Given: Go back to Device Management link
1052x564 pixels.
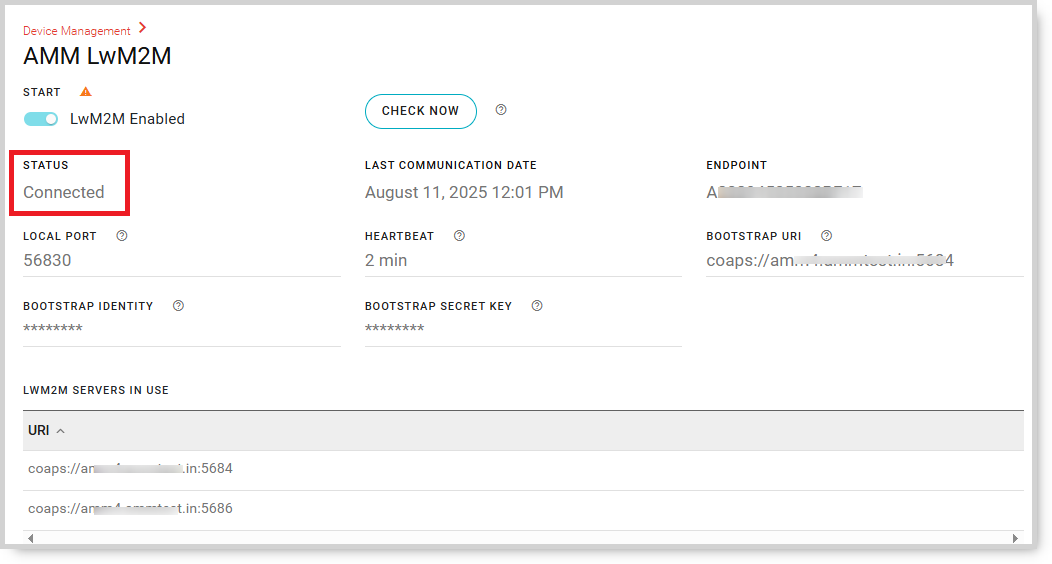Looking at the screenshot, I should [x=77, y=31].
